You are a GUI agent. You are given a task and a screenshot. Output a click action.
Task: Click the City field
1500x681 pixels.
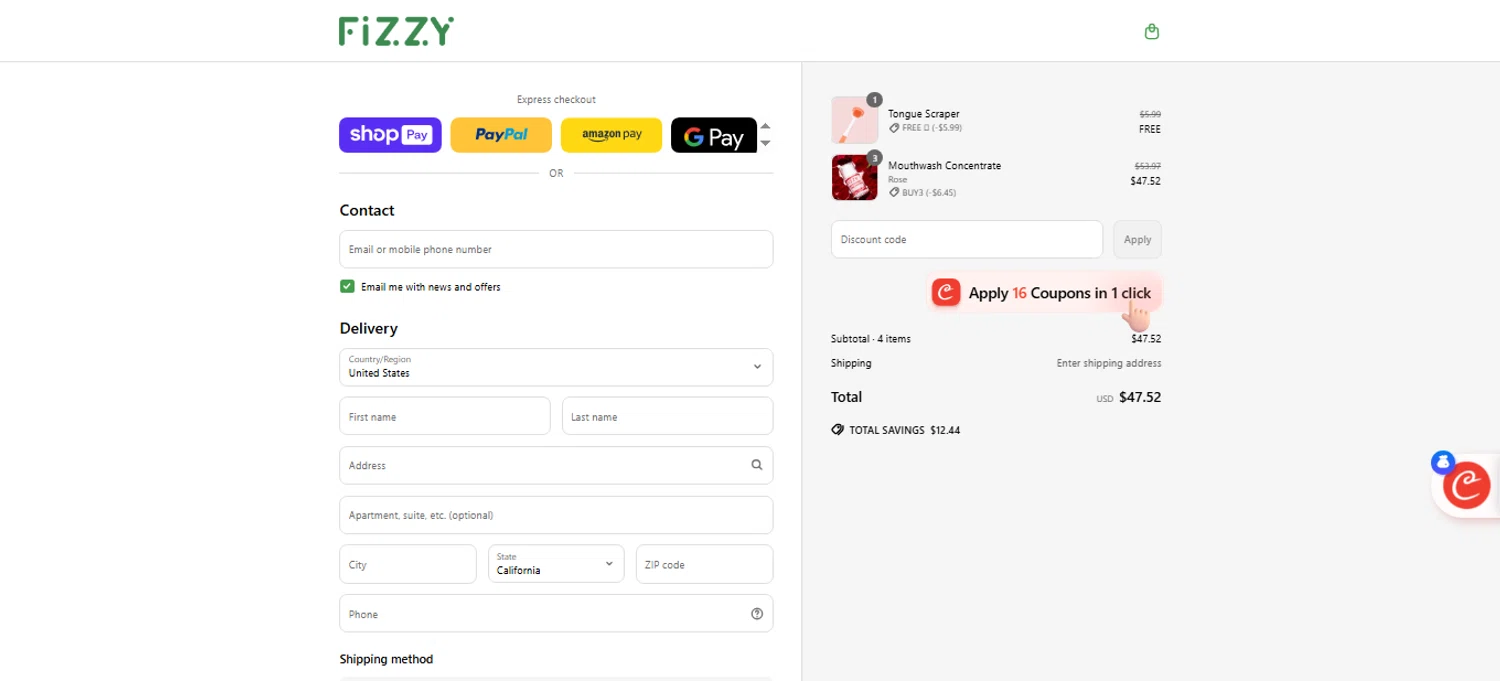coord(408,564)
